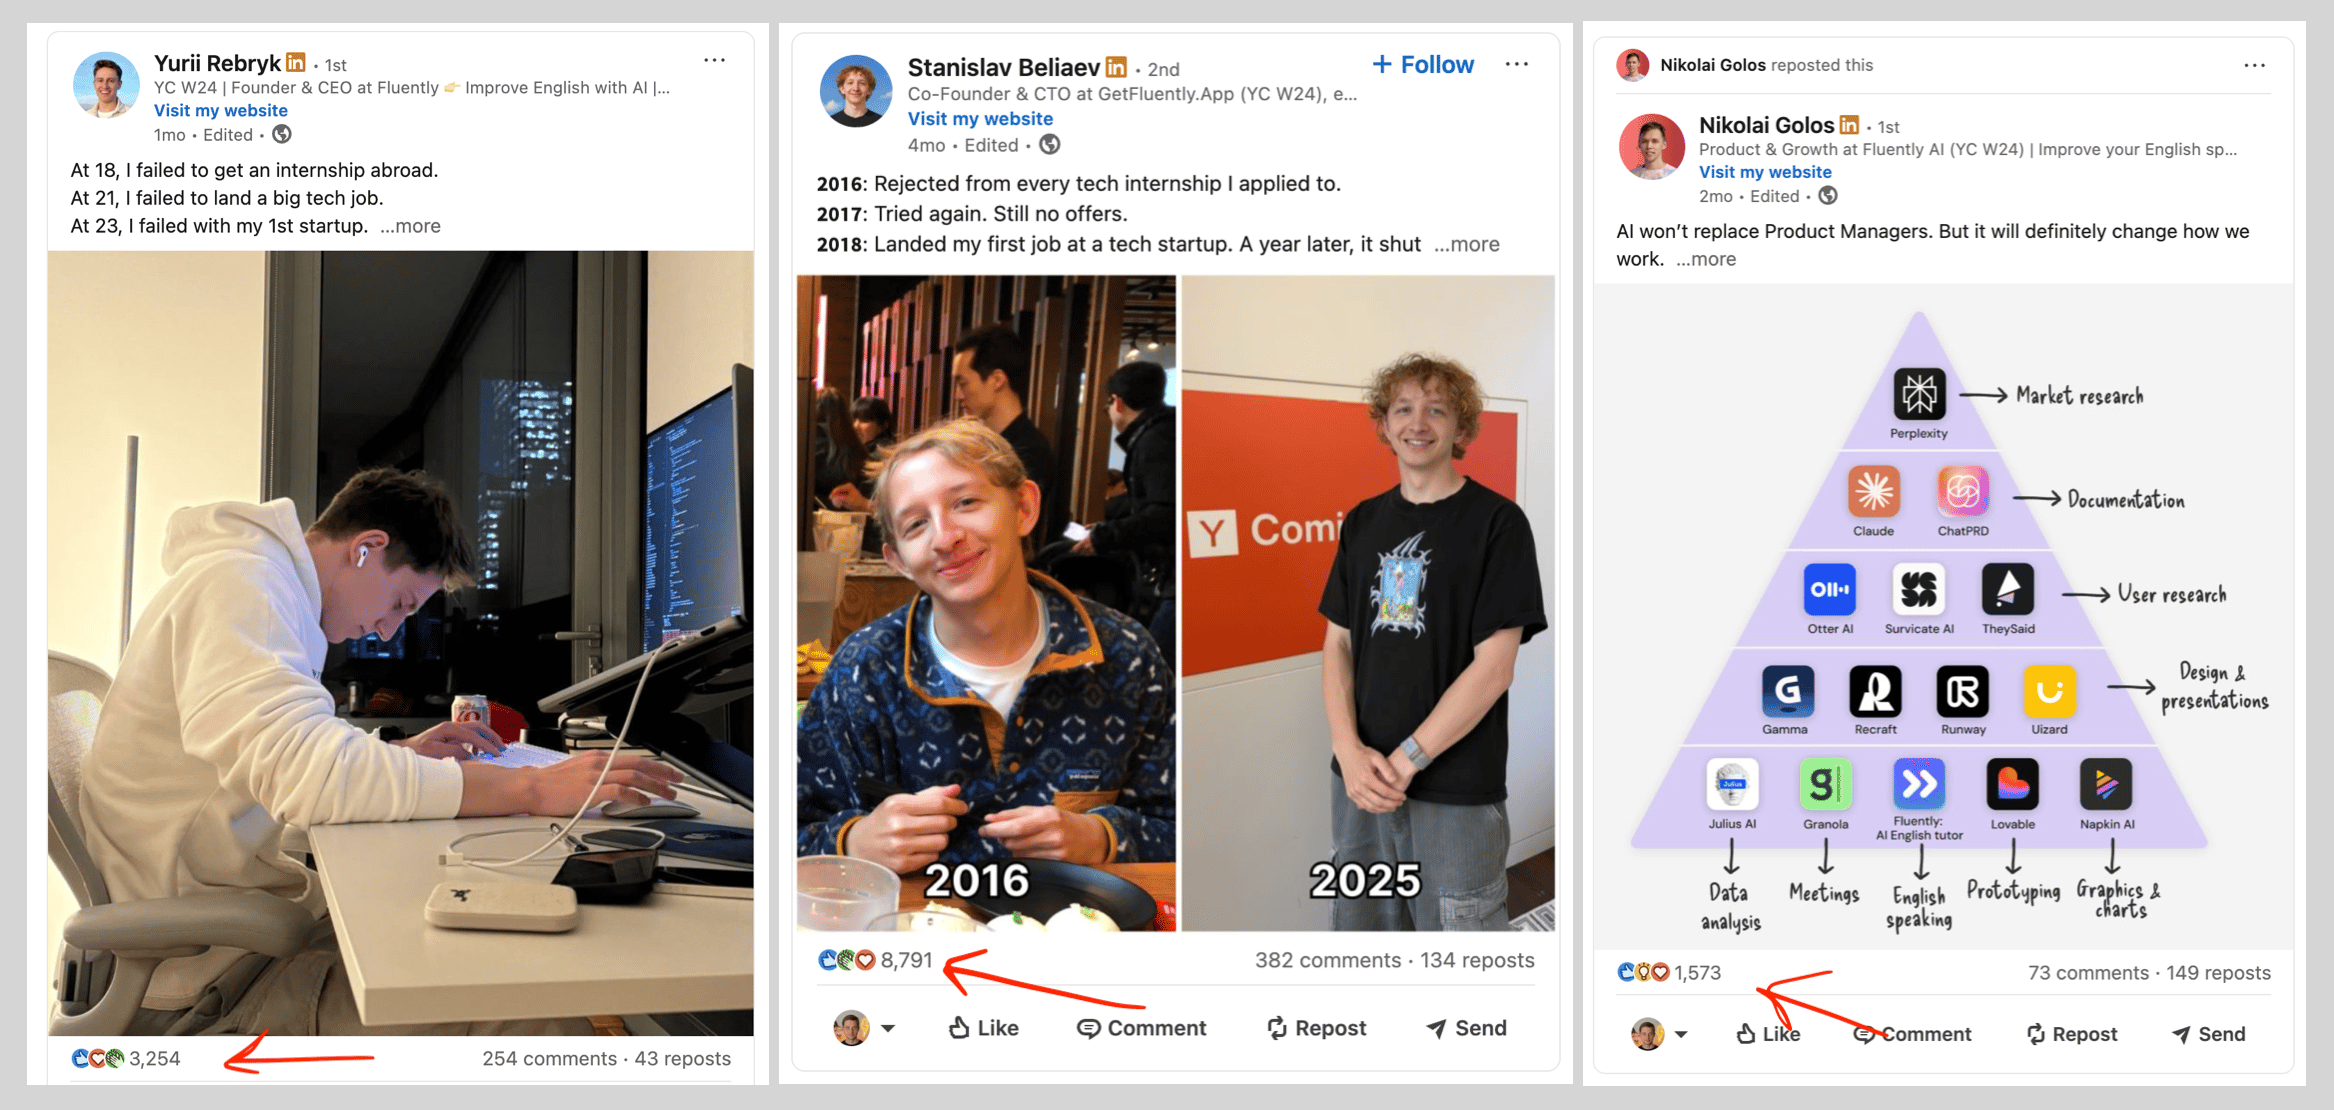Click Send on Nikolai Golos's post
Screen dimensions: 2334x1110
coord(2208,1034)
